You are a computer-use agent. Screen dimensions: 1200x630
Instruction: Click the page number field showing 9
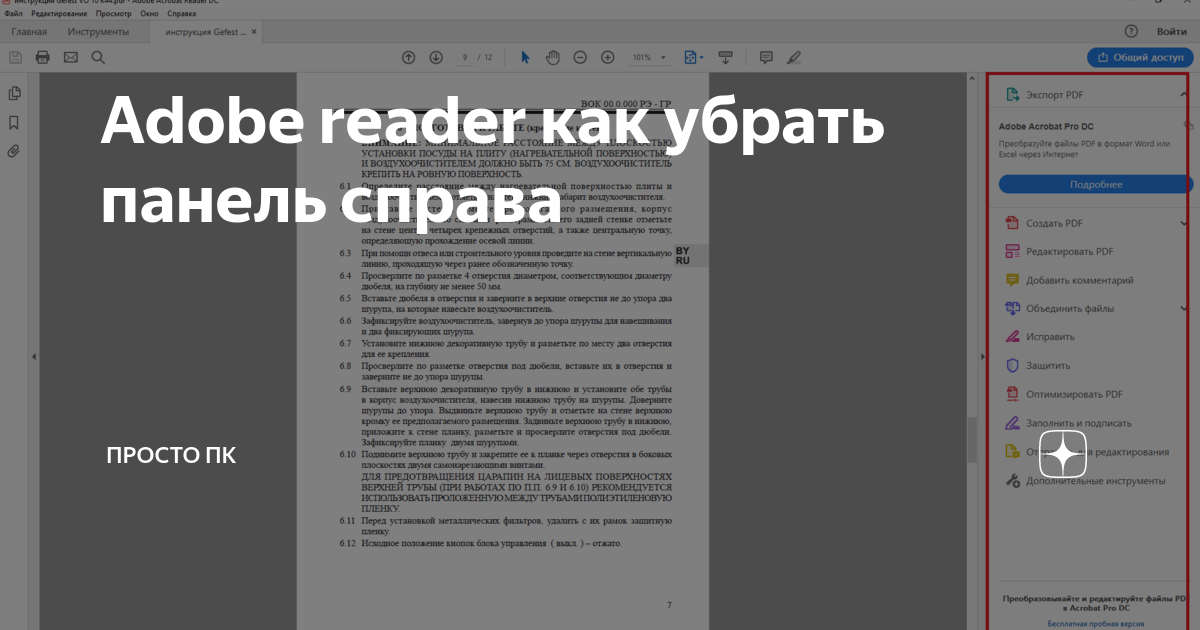coord(465,58)
